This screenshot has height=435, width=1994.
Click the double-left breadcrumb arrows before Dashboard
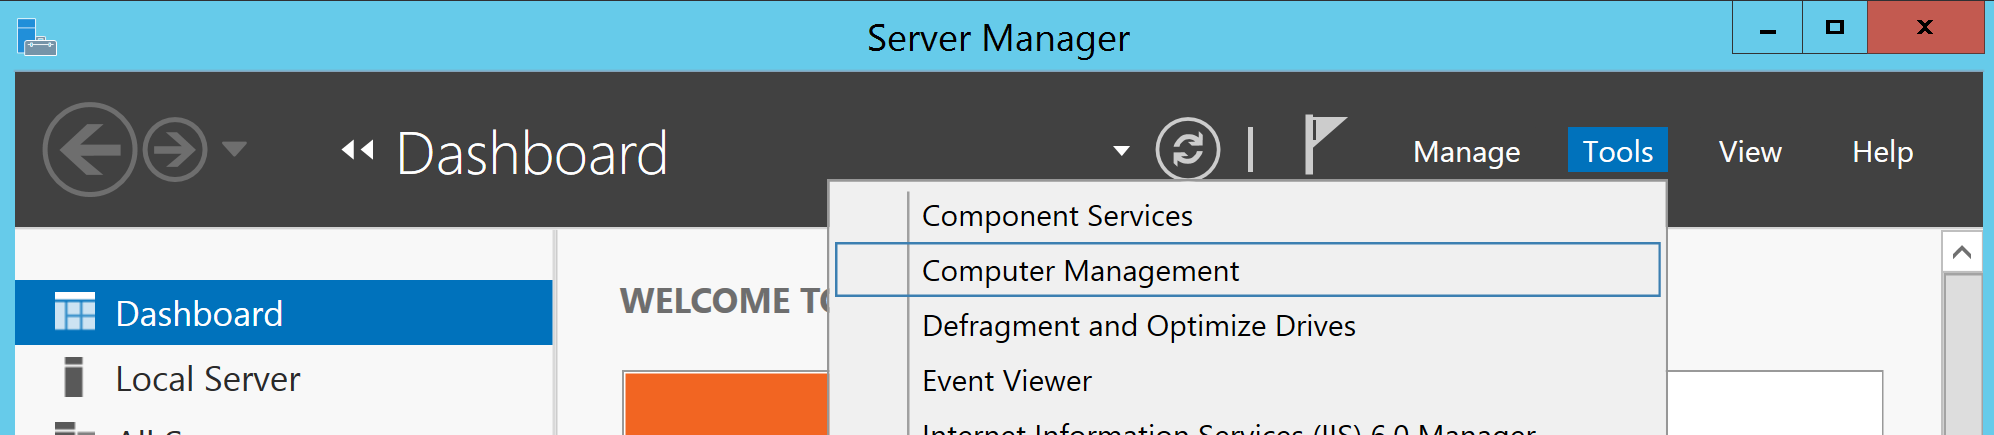(357, 150)
